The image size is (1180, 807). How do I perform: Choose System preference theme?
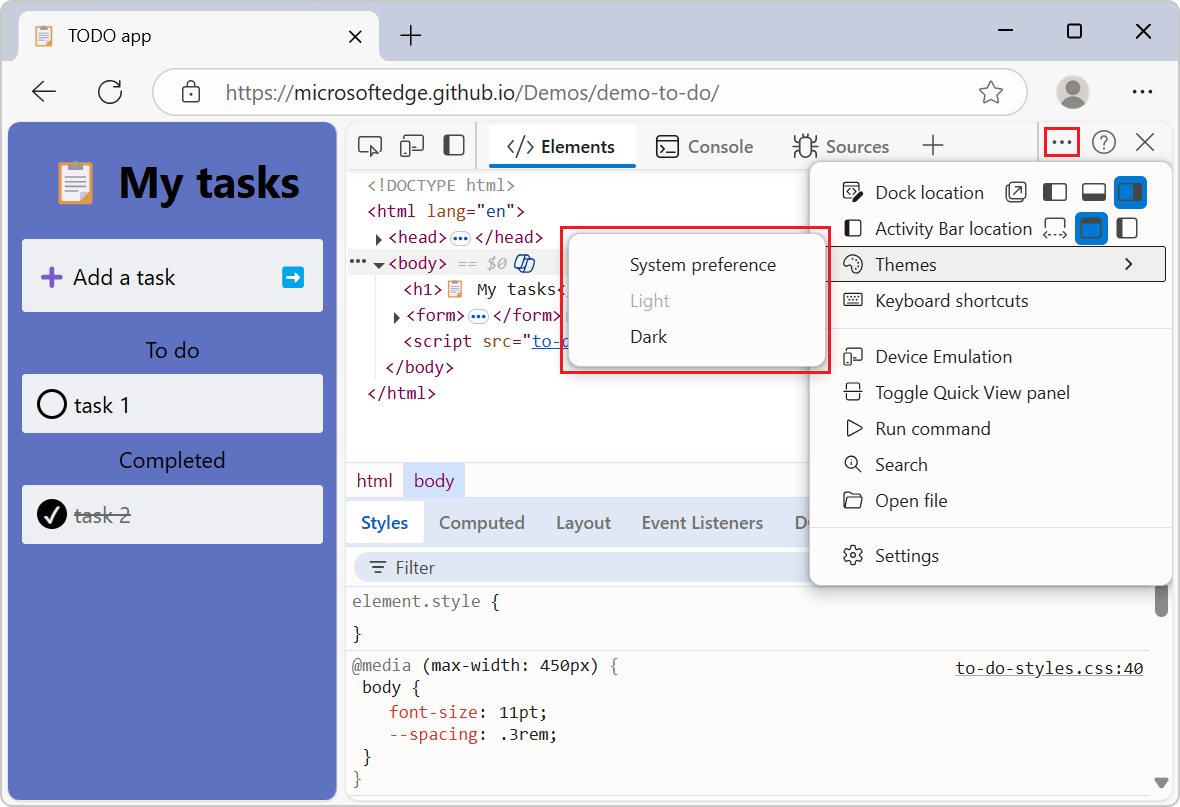[702, 265]
